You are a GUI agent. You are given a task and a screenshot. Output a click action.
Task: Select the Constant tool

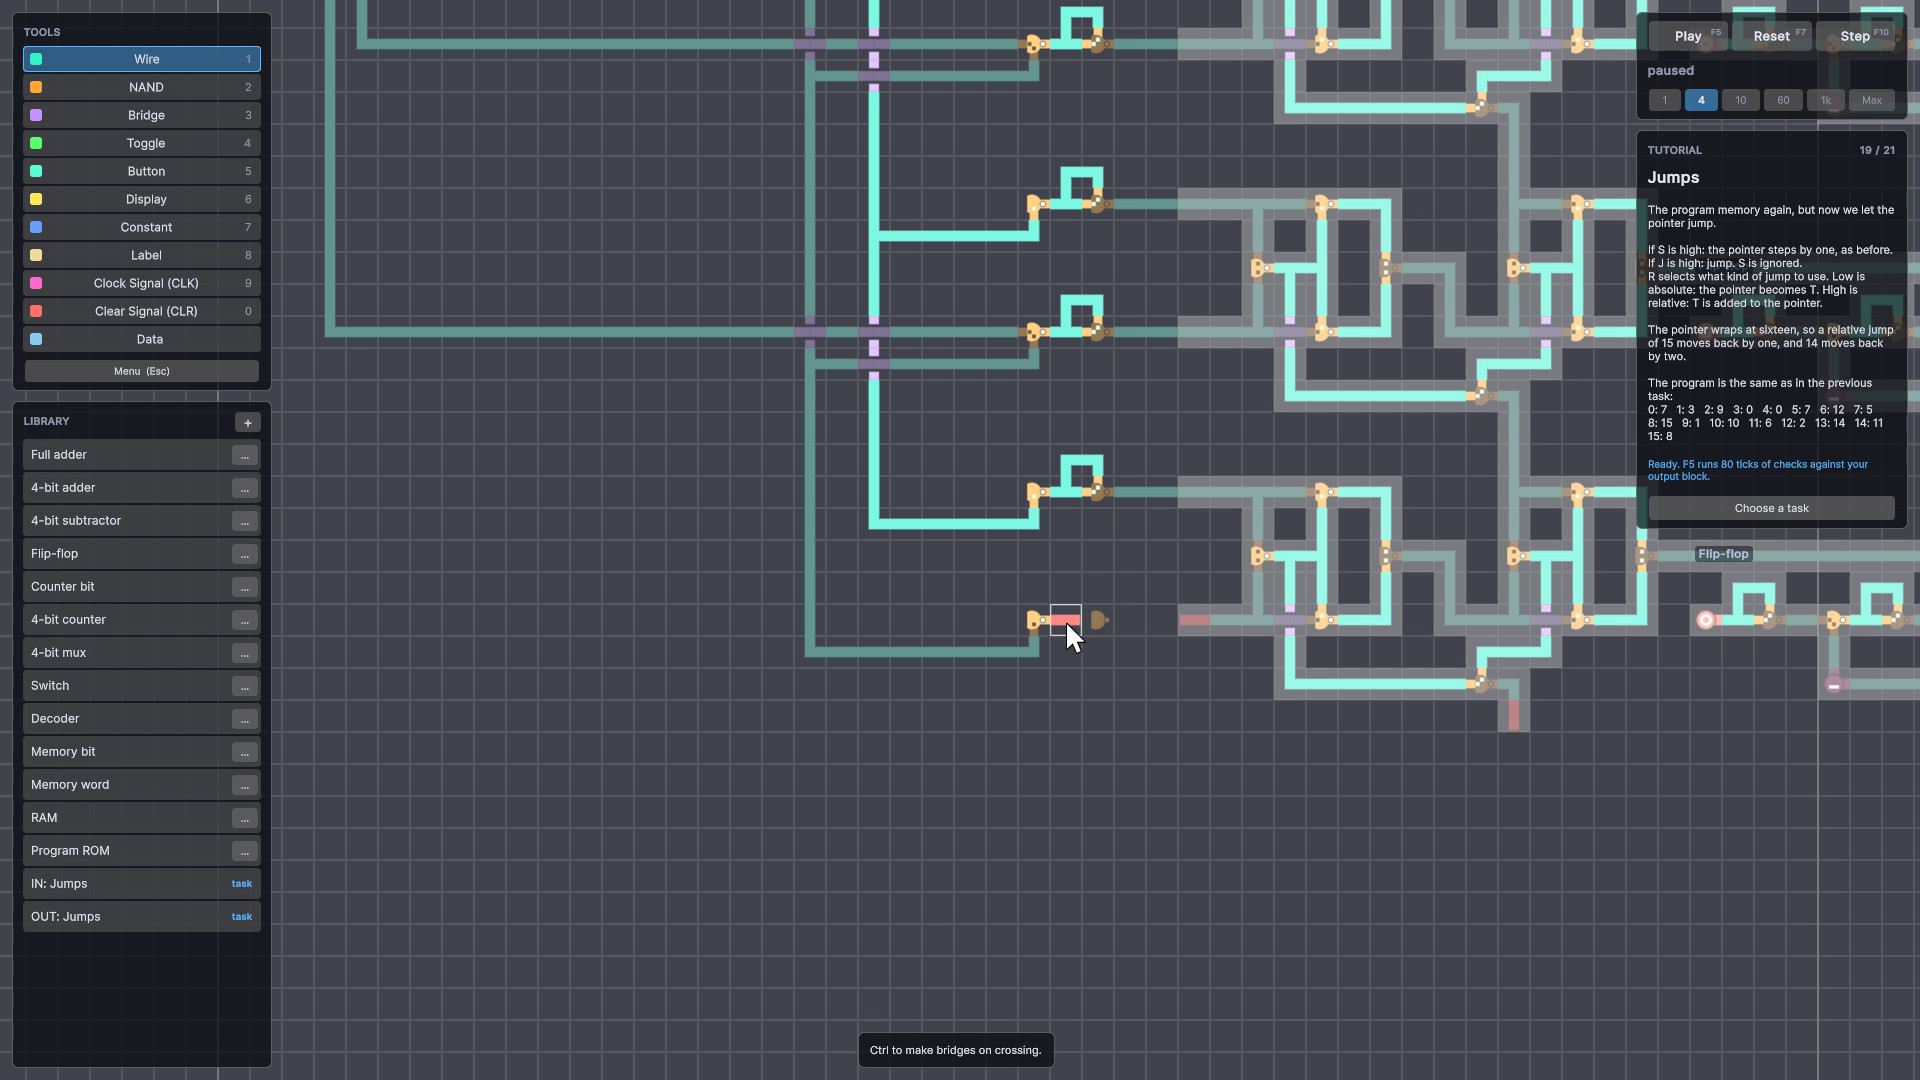142,227
